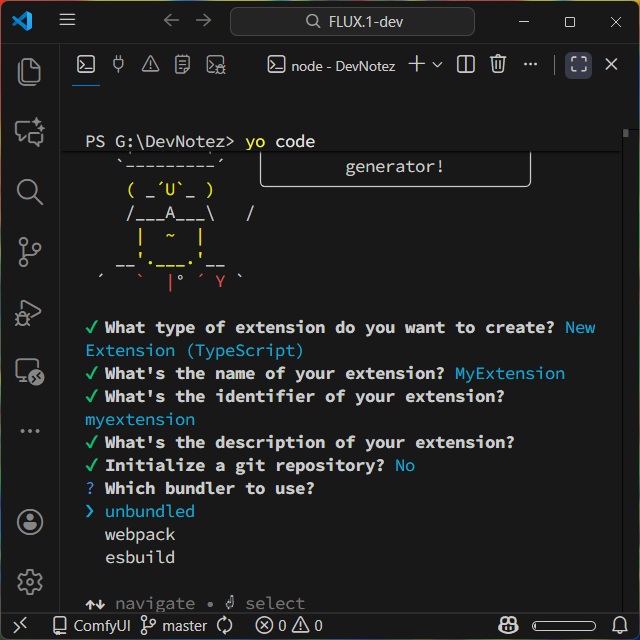Open the Manage gear settings

29,581
